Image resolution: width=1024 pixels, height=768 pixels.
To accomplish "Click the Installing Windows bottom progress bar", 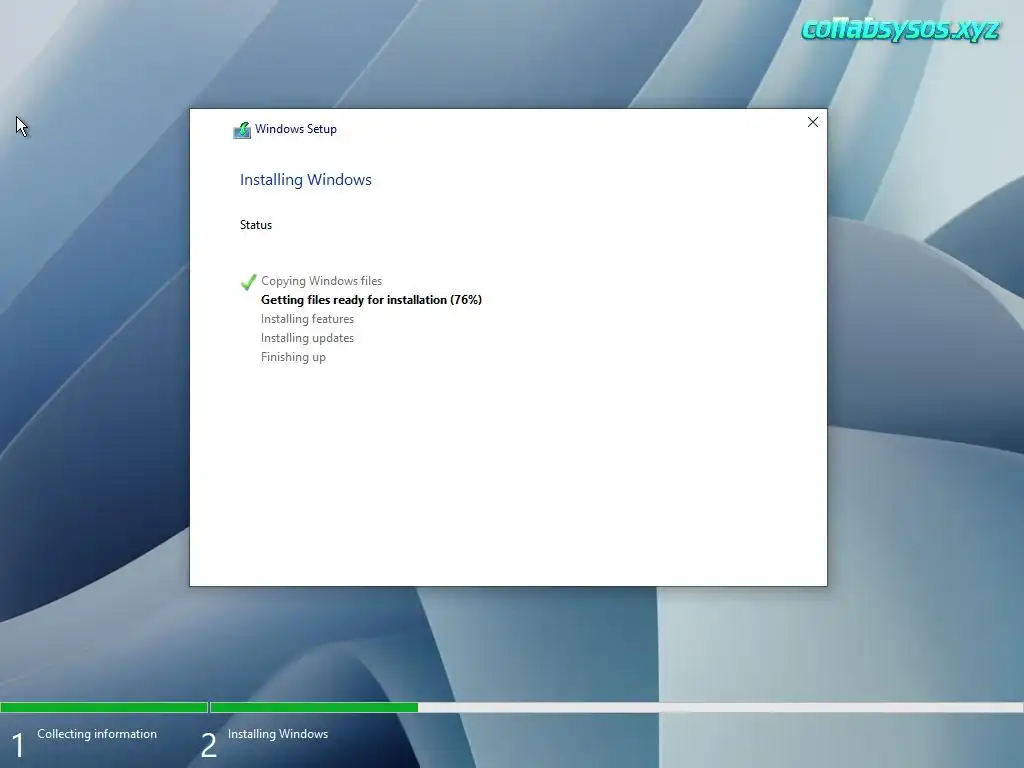I will pyautogui.click(x=616, y=707).
